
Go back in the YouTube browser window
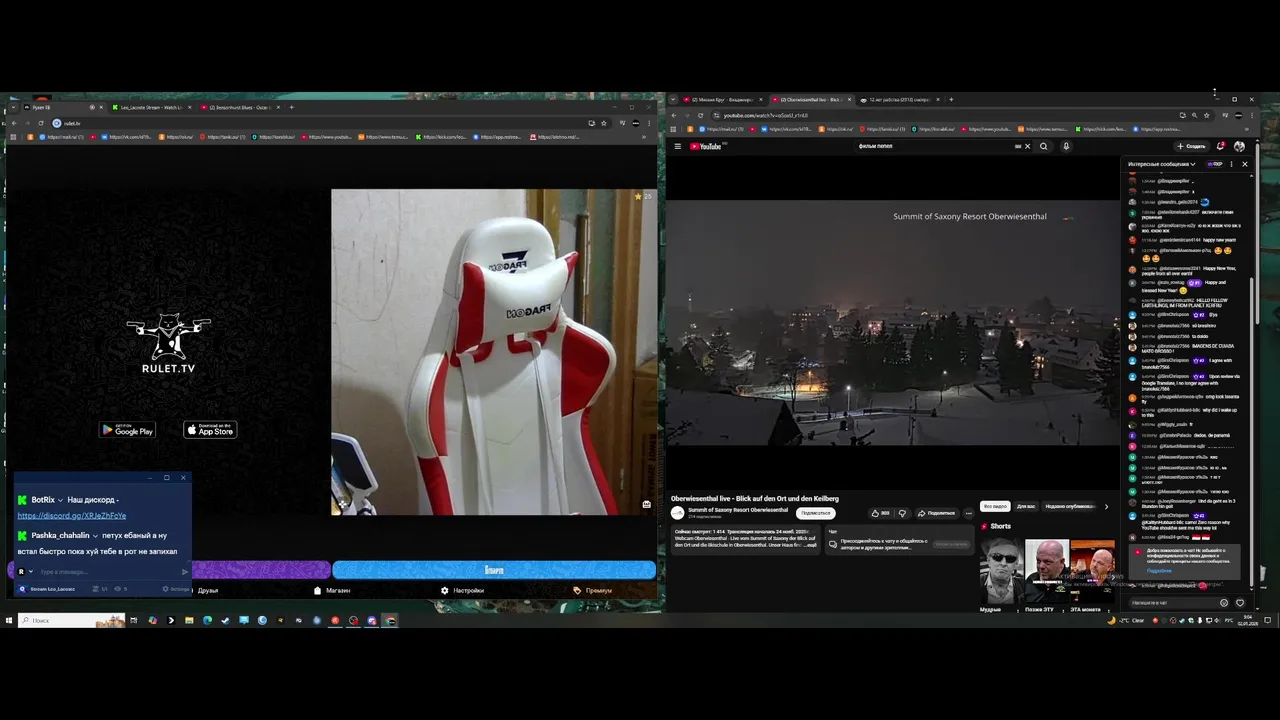pyautogui.click(x=674, y=115)
